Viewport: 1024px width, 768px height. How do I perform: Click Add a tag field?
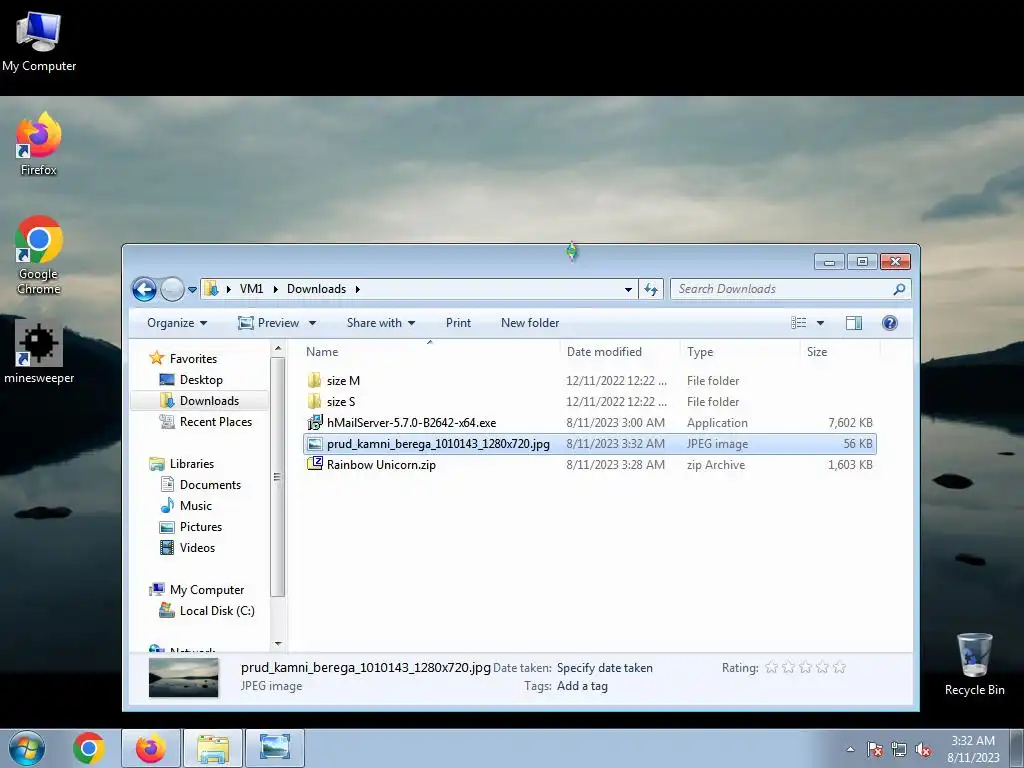(583, 686)
